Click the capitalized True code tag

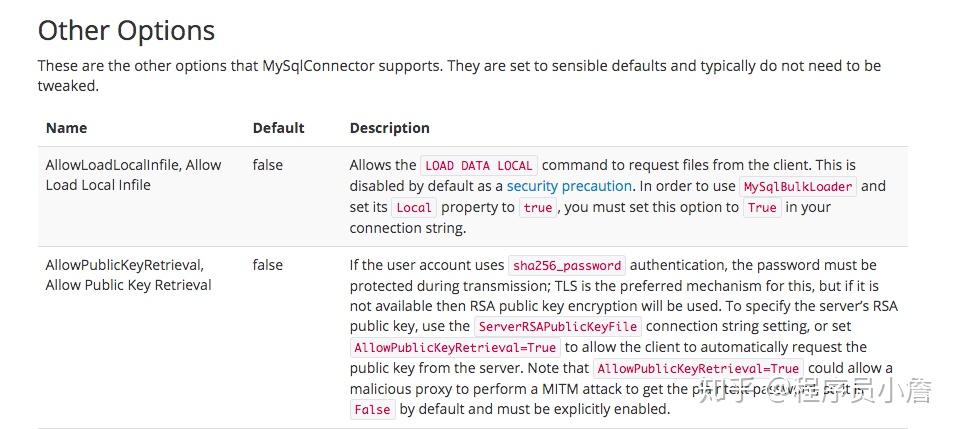(x=762, y=207)
